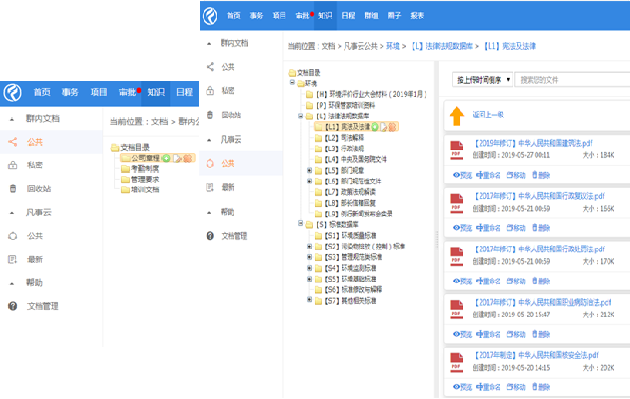Open 群组 in the right window navigation bar
Viewport: 630px width, 399px height.
[x=371, y=16]
